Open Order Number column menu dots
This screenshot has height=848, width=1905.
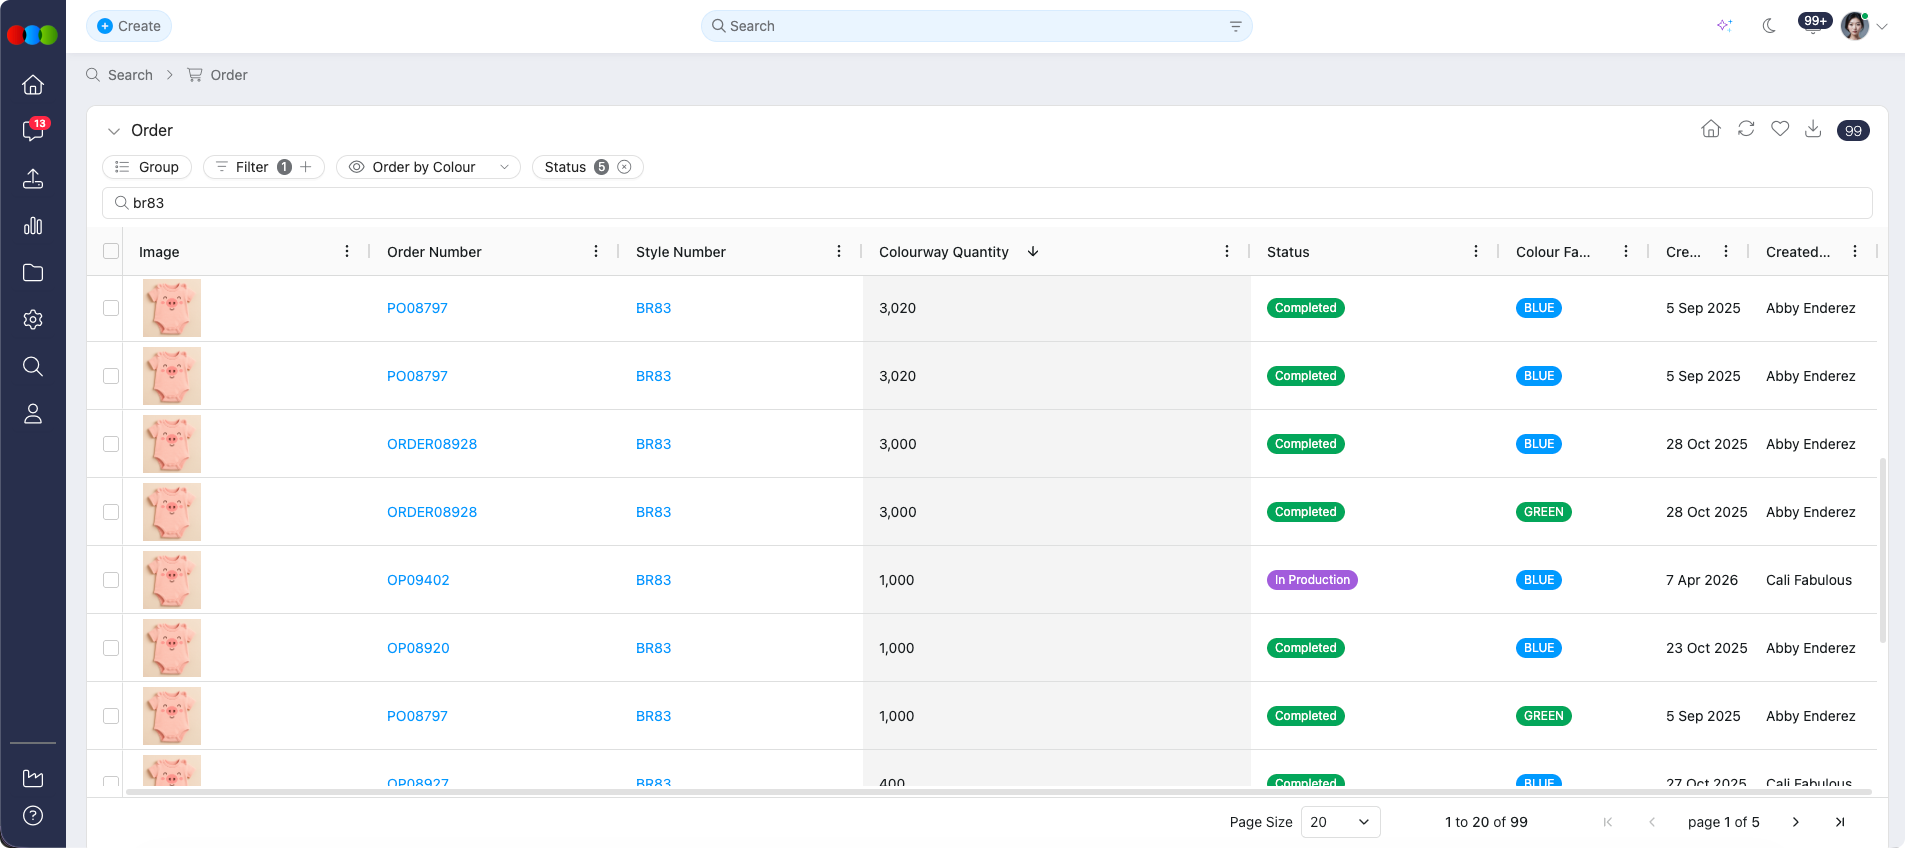[596, 252]
